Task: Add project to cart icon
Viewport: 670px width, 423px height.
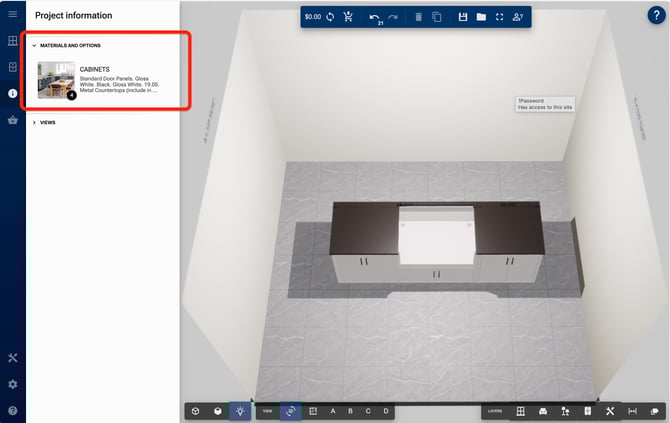Action: (x=348, y=17)
